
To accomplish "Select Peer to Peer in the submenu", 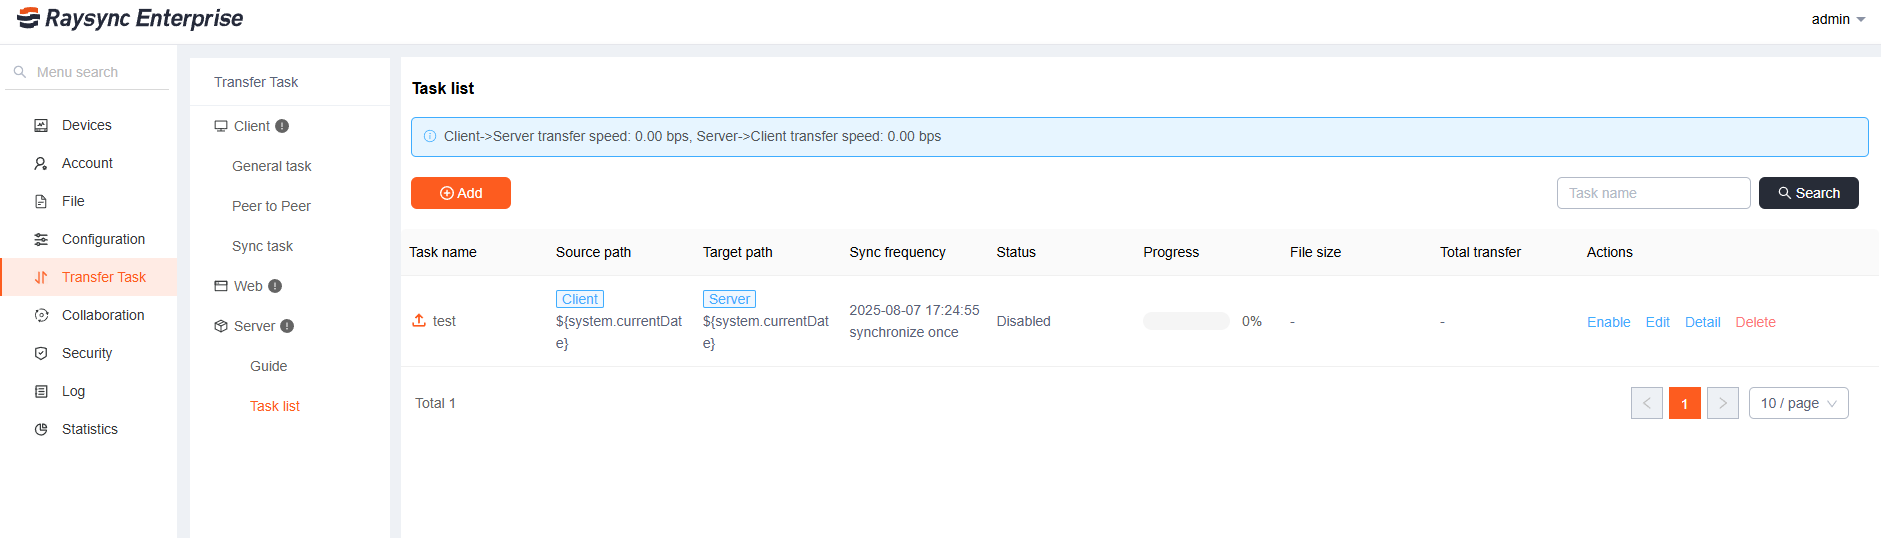I will (x=271, y=206).
